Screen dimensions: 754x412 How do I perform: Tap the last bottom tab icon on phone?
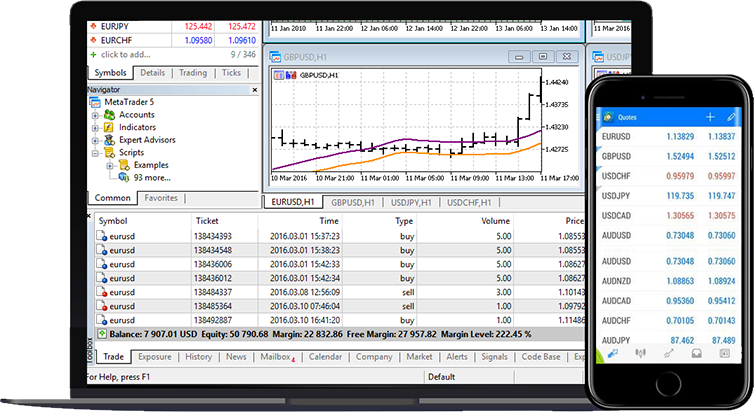click(724, 353)
